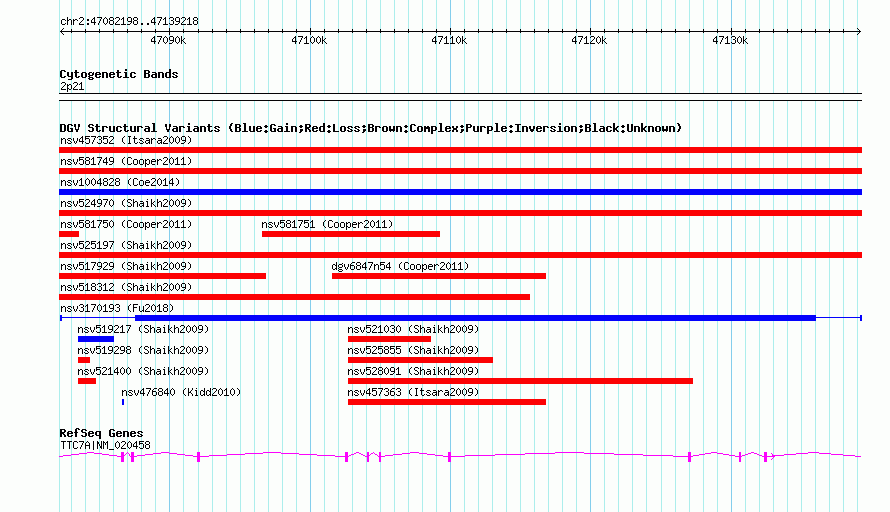The width and height of the screenshot is (890, 512).
Task: Open the nsv581749 (Cooper2011) variant label
Action: [x=126, y=161]
